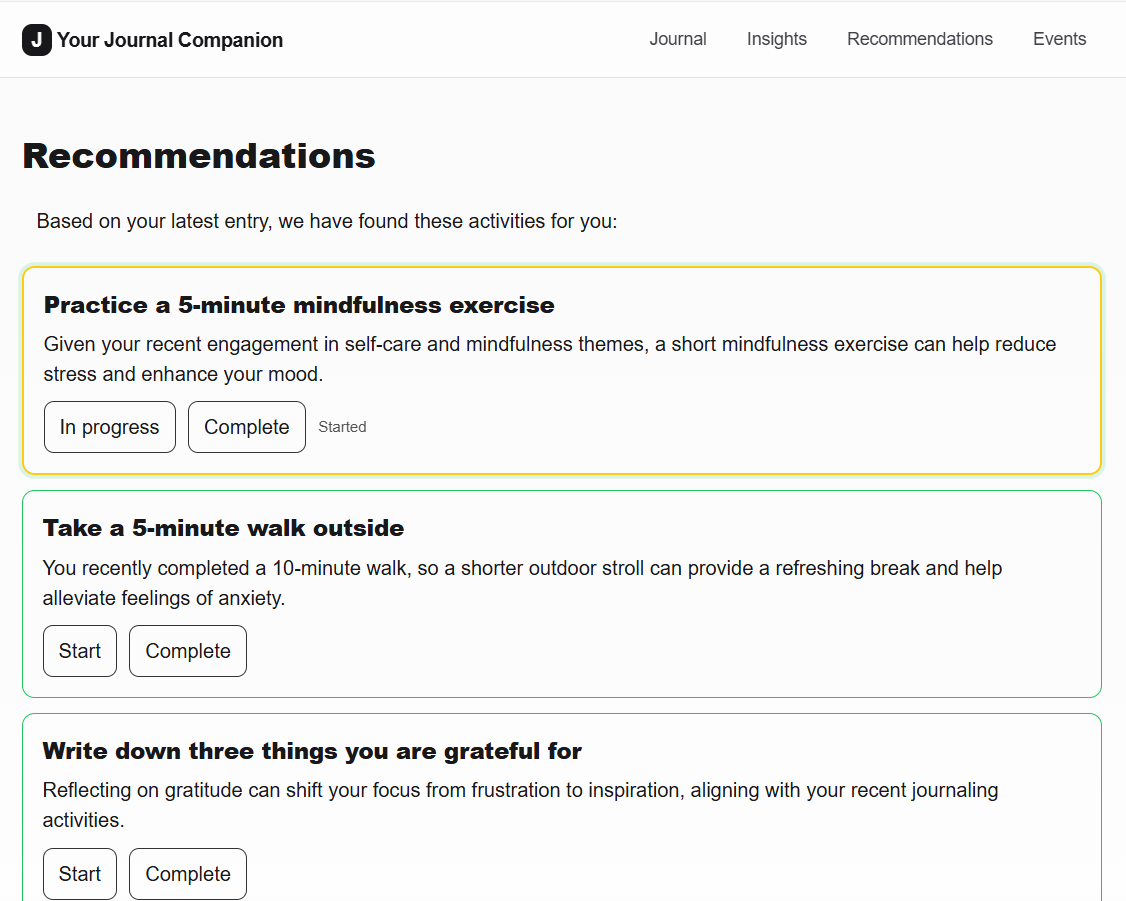Complete the gratitude writing activity
The width and height of the screenshot is (1126, 901).
click(x=188, y=874)
